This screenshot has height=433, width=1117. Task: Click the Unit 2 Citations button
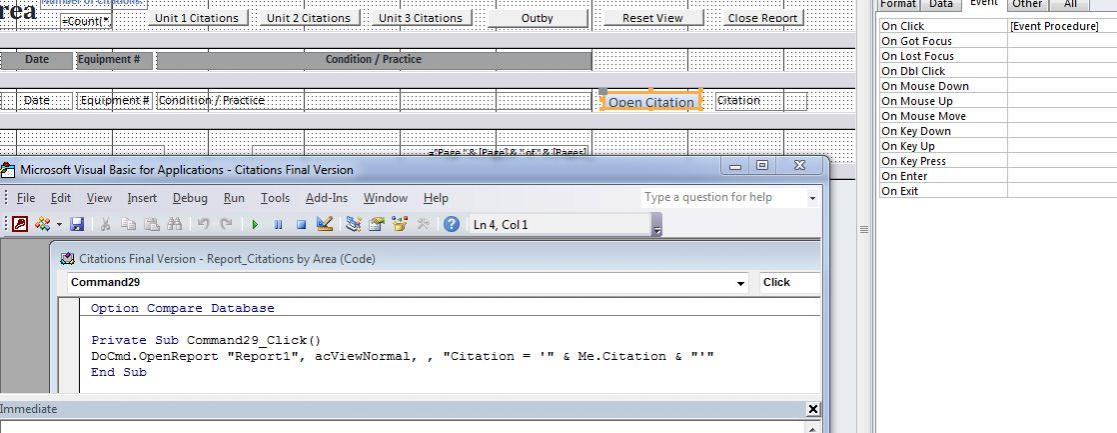click(308, 18)
